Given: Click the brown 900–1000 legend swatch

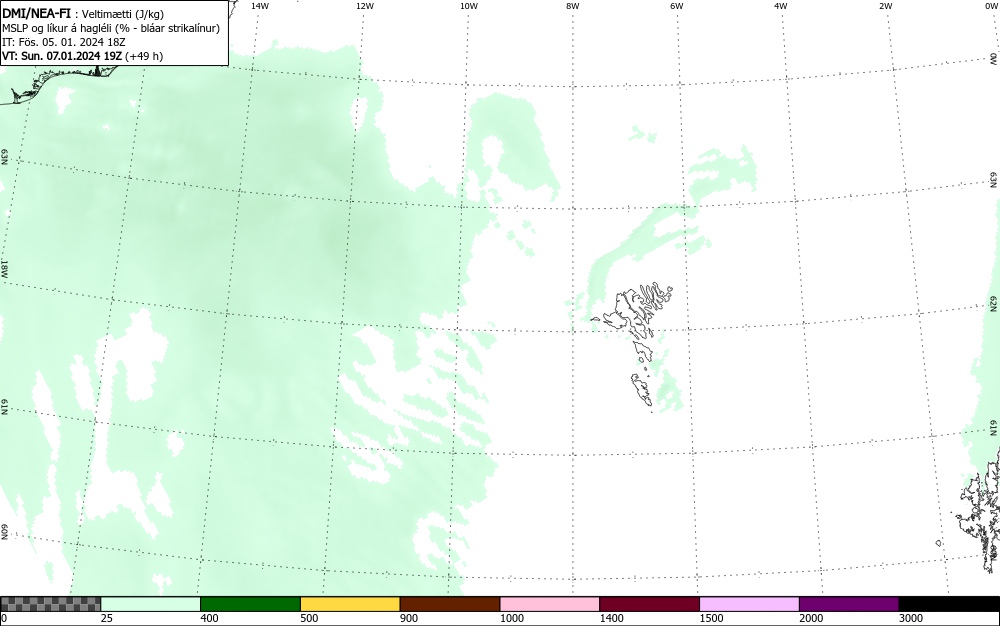Looking at the screenshot, I should coord(450,604).
